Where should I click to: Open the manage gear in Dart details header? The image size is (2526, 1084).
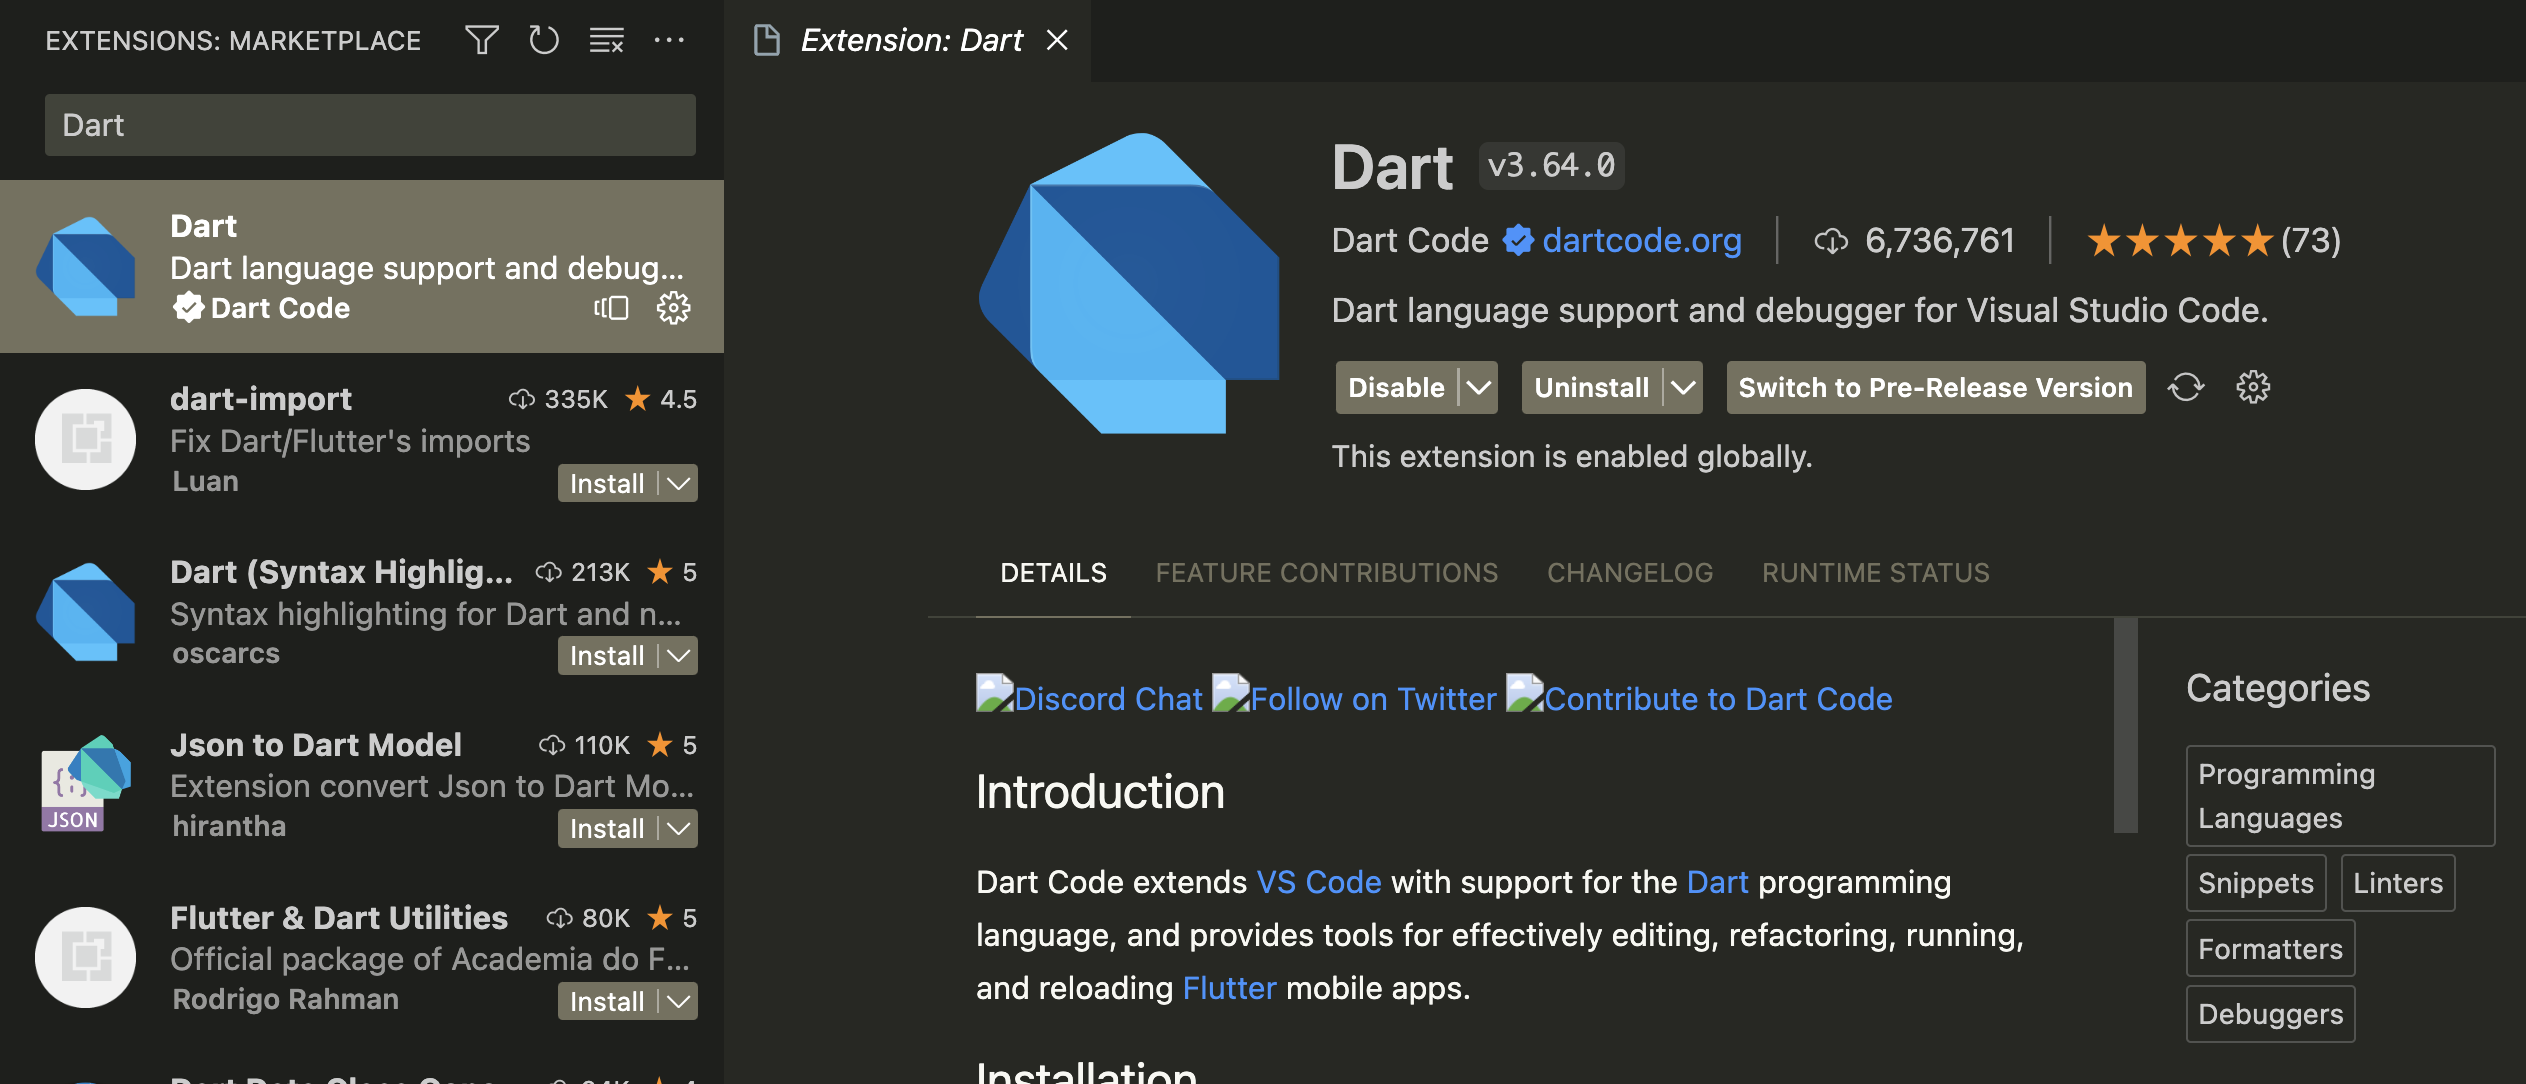2253,387
